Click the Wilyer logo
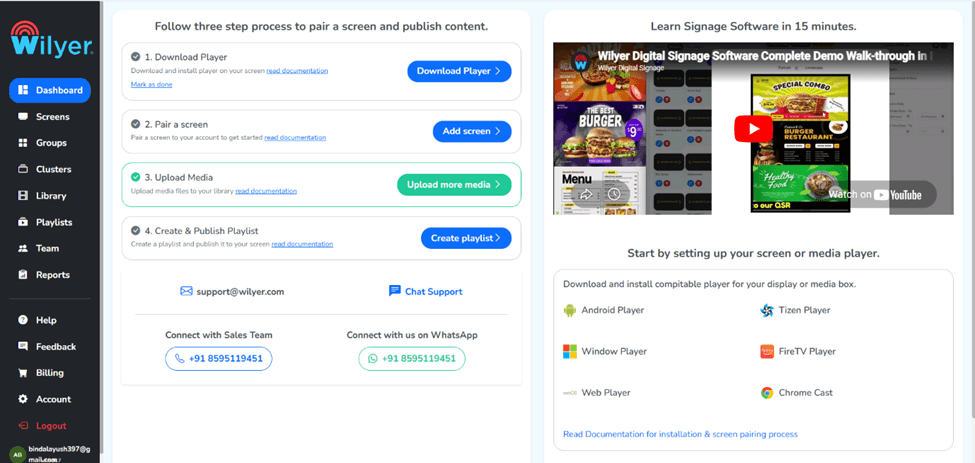 pos(52,40)
